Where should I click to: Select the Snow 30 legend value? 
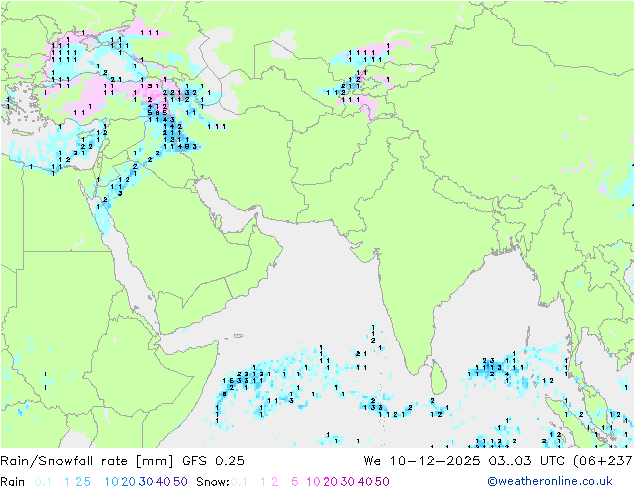(x=348, y=482)
